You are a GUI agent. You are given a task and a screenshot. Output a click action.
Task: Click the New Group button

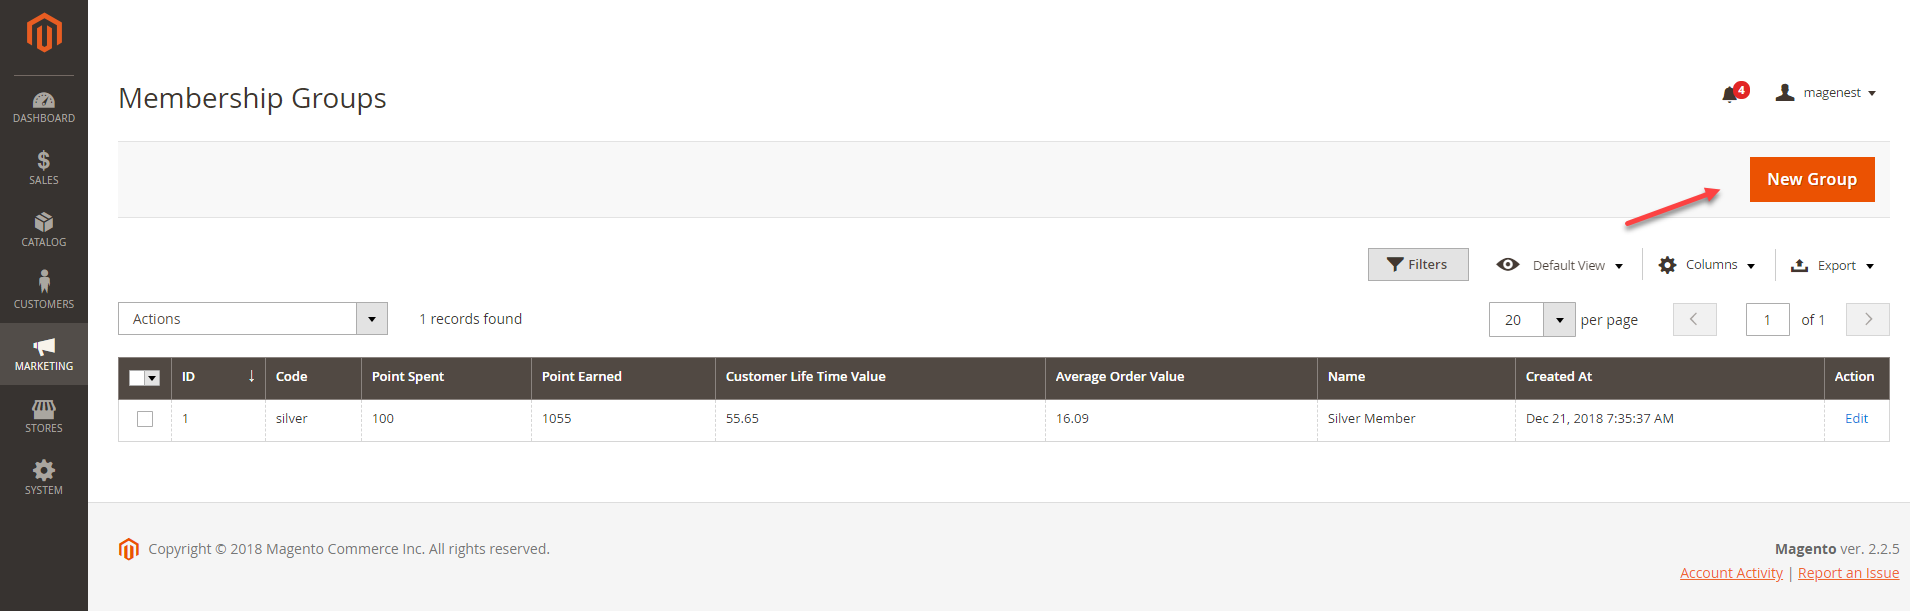(x=1811, y=179)
